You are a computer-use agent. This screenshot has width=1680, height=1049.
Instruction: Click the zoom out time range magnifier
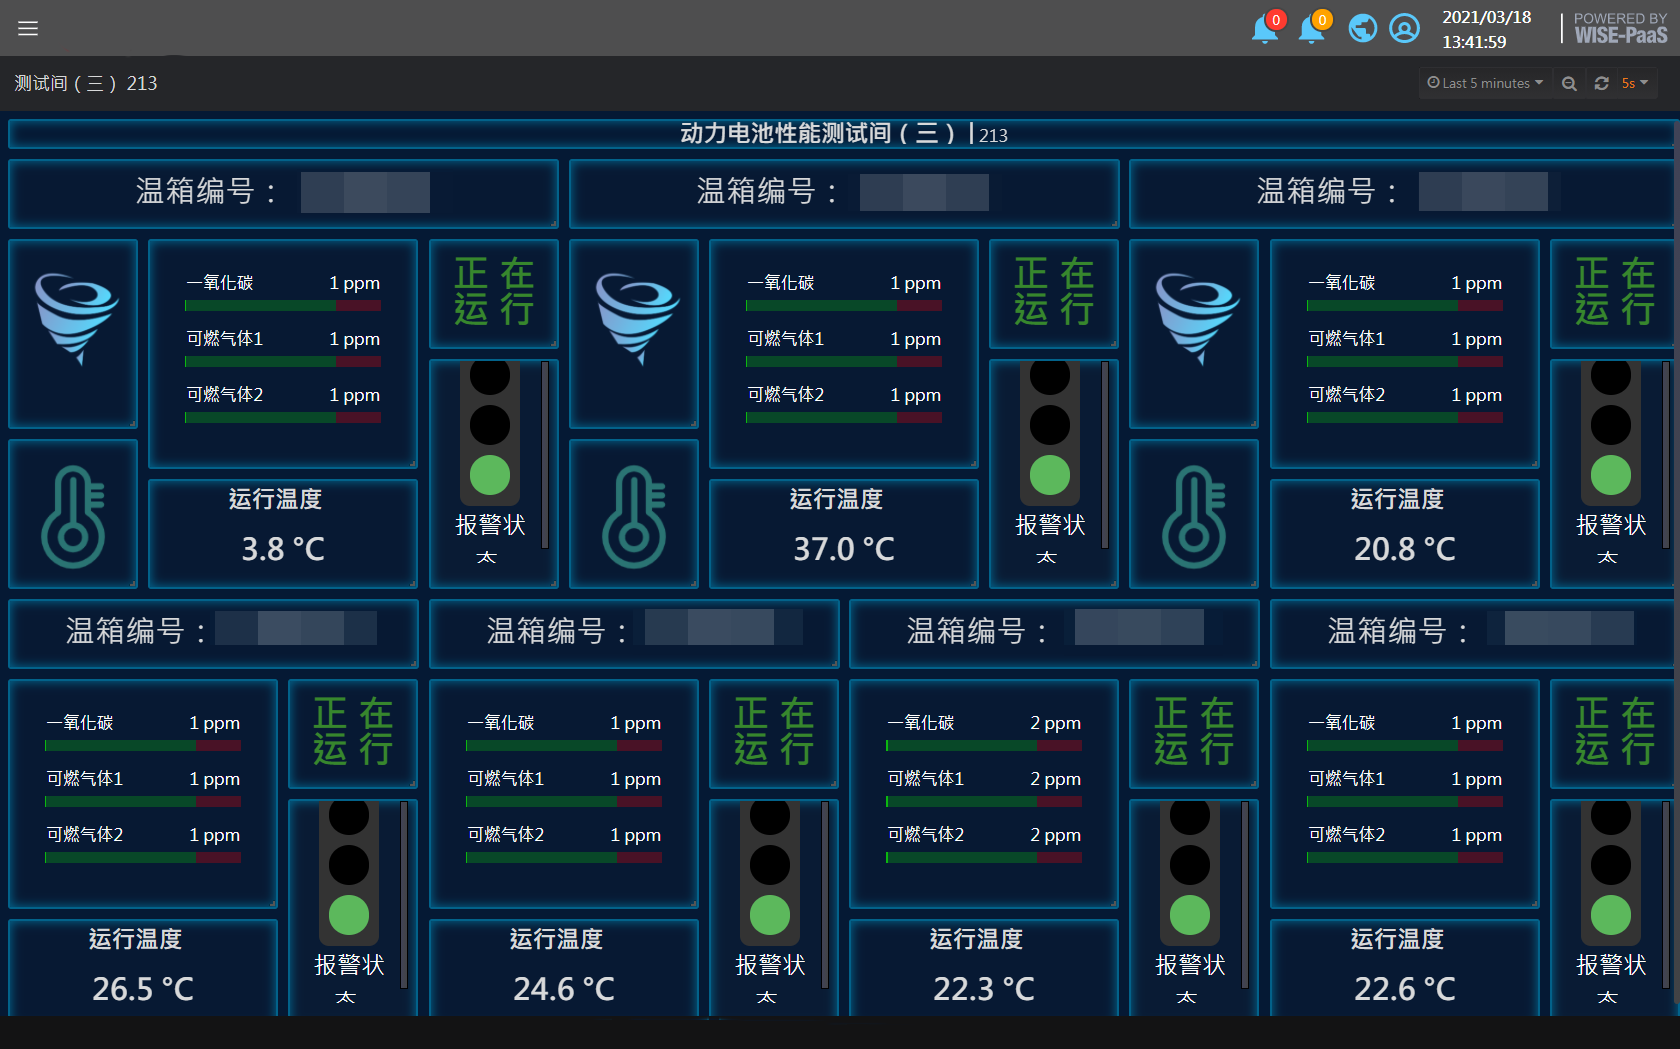[1569, 84]
